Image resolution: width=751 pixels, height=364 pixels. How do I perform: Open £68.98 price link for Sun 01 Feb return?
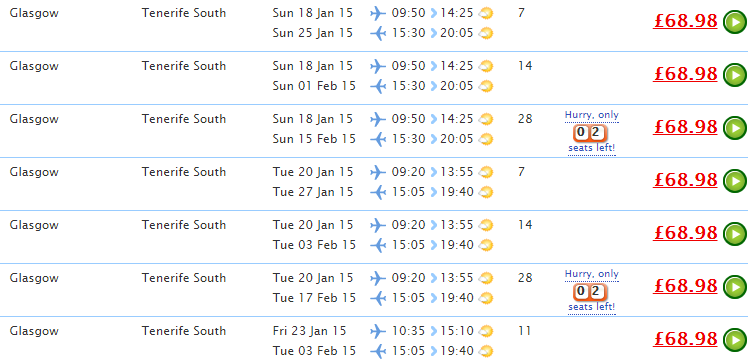pyautogui.click(x=685, y=74)
